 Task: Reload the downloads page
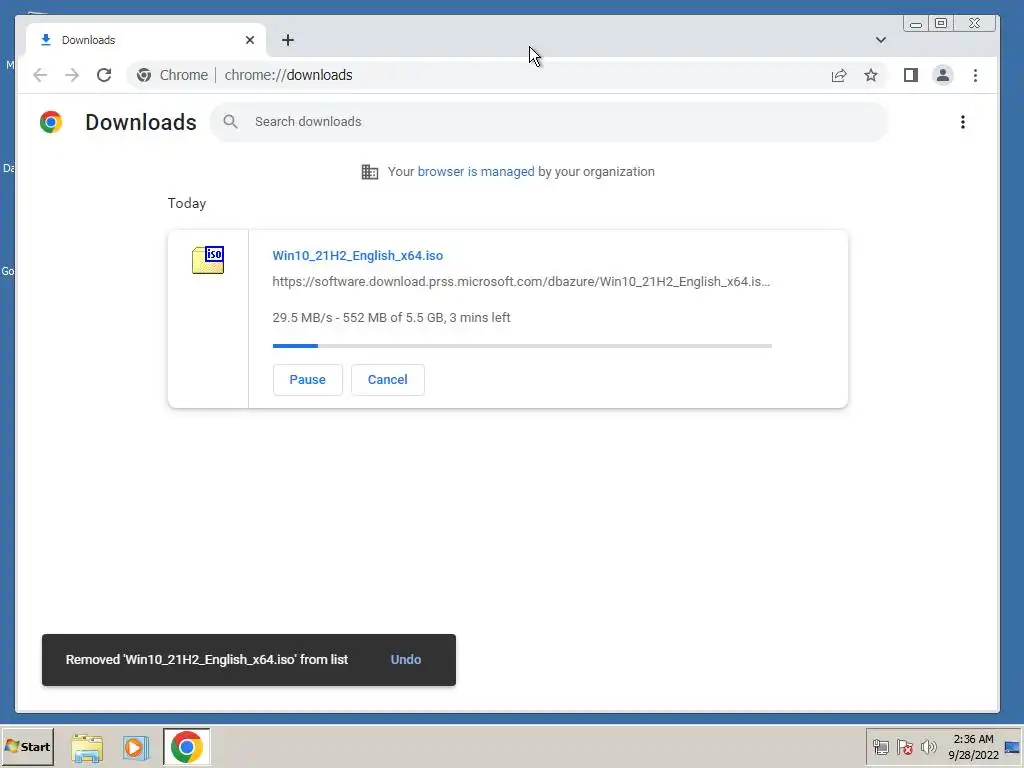104,75
